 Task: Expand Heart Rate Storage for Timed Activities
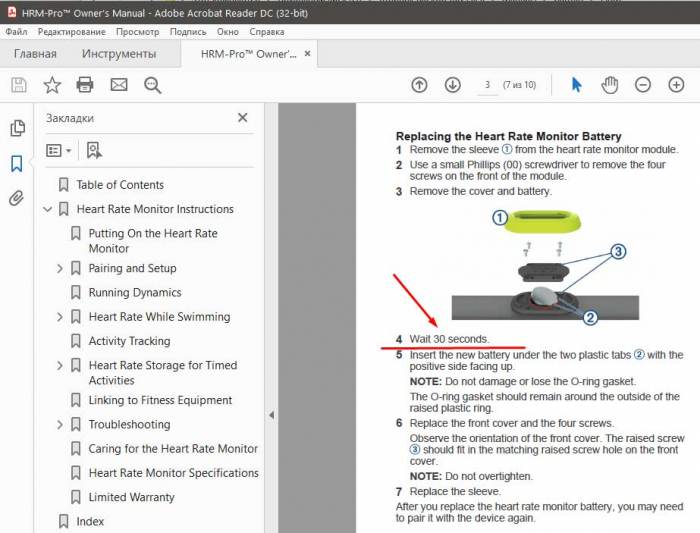[60, 366]
